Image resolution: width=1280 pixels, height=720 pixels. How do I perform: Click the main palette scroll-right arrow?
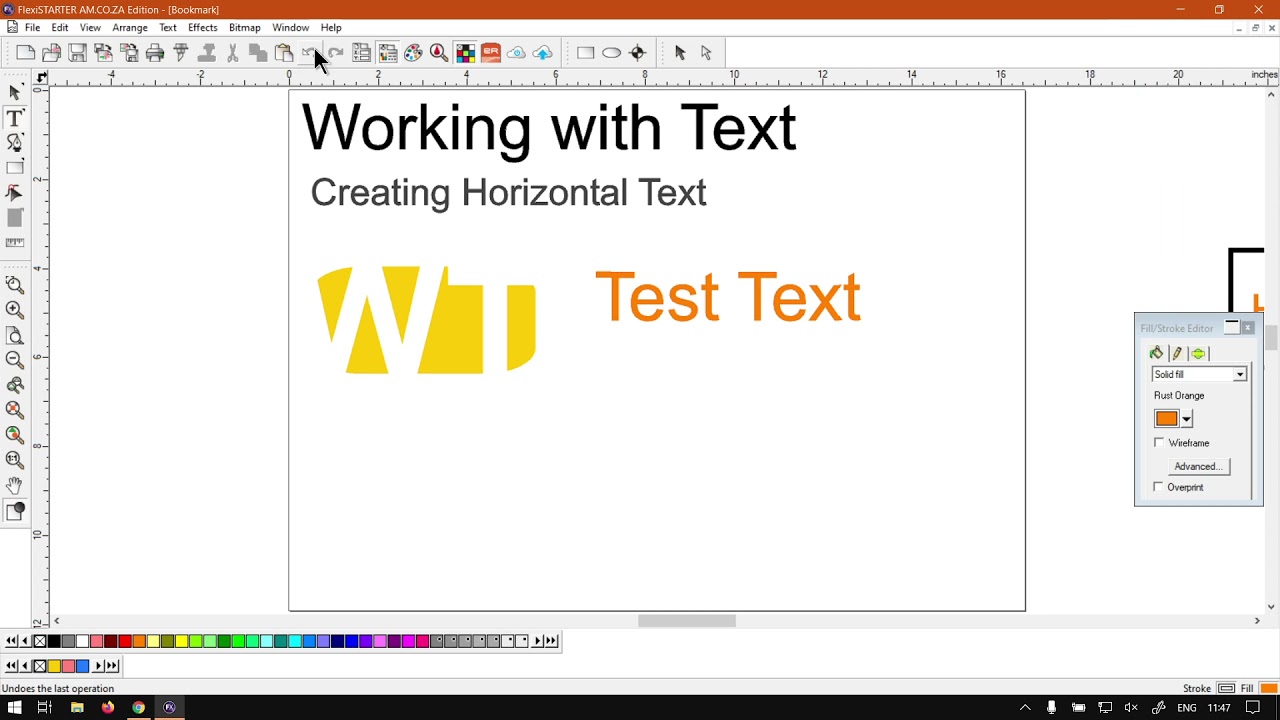(538, 641)
